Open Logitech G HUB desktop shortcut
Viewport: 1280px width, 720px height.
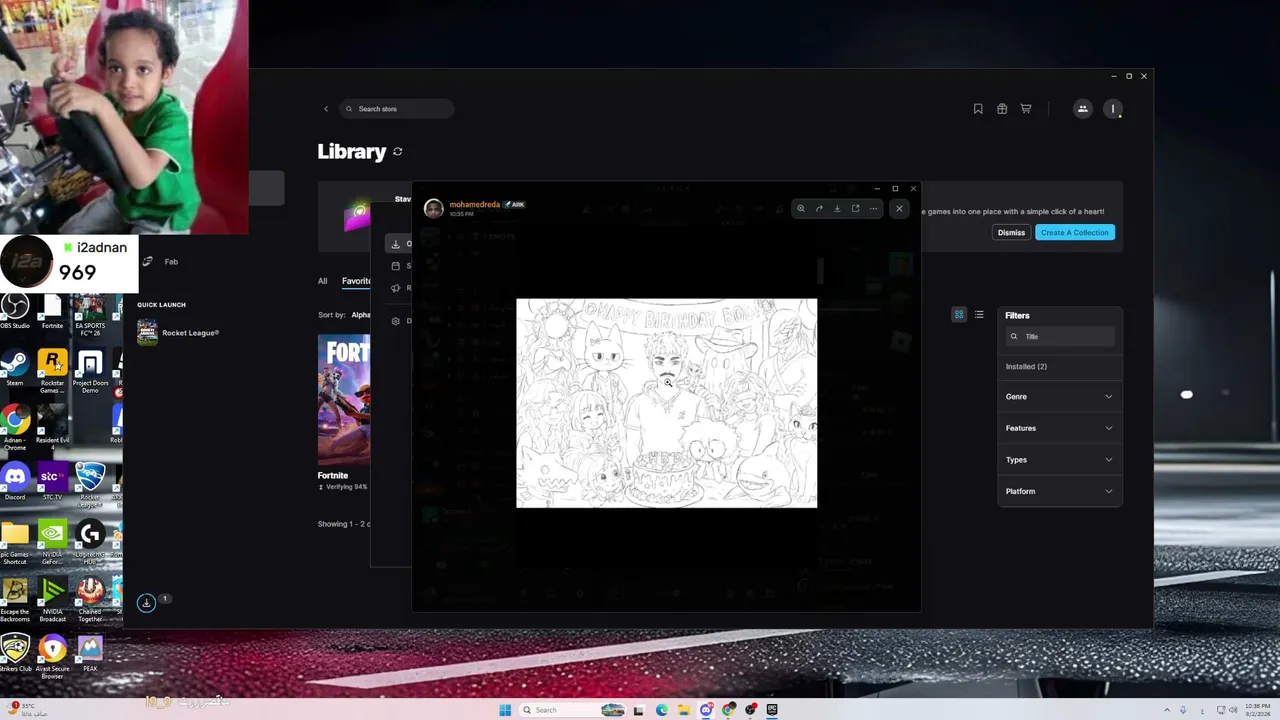(x=90, y=543)
